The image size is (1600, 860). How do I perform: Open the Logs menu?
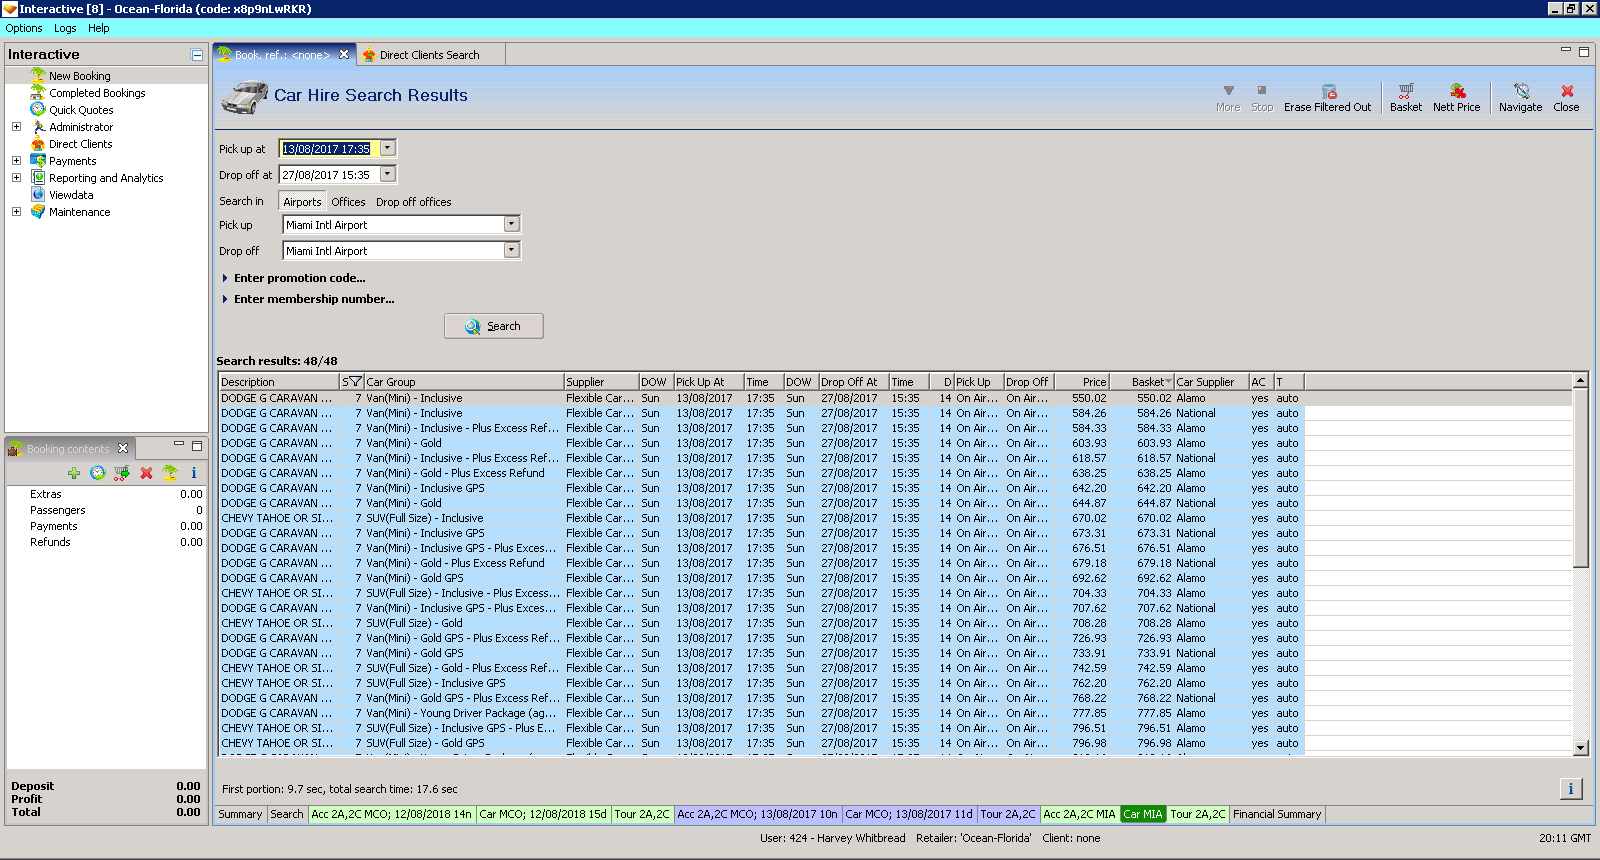point(65,28)
